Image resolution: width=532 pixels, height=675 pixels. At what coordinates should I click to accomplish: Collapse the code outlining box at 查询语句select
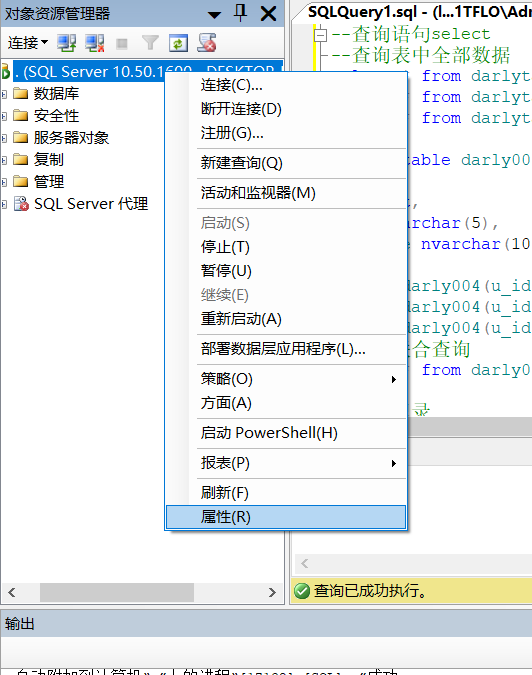320,34
